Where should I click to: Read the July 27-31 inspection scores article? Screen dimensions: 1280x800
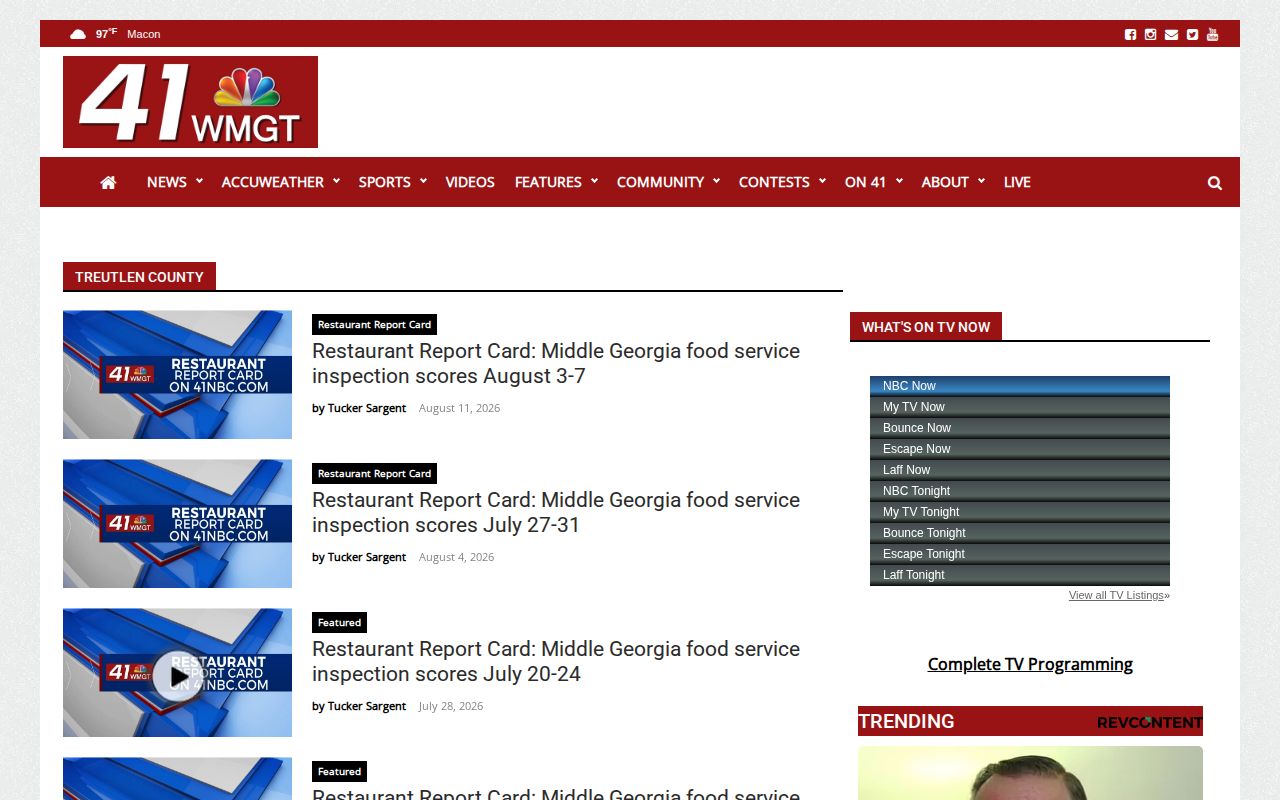tap(556, 513)
